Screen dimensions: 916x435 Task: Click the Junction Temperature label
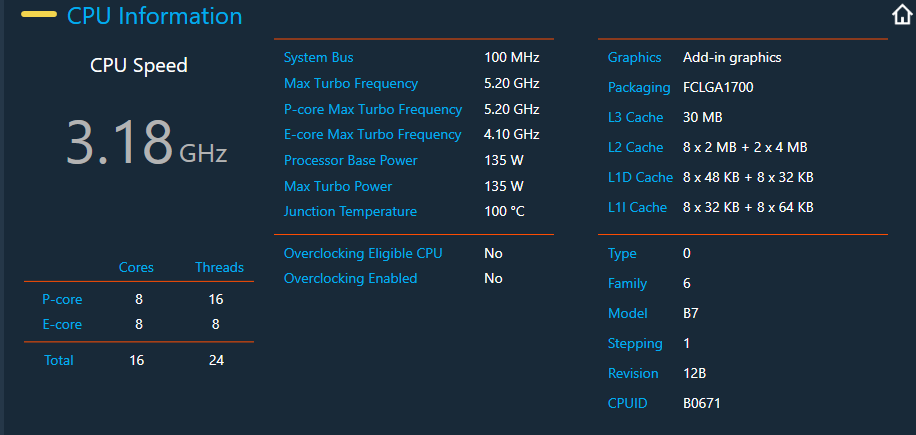pyautogui.click(x=351, y=211)
